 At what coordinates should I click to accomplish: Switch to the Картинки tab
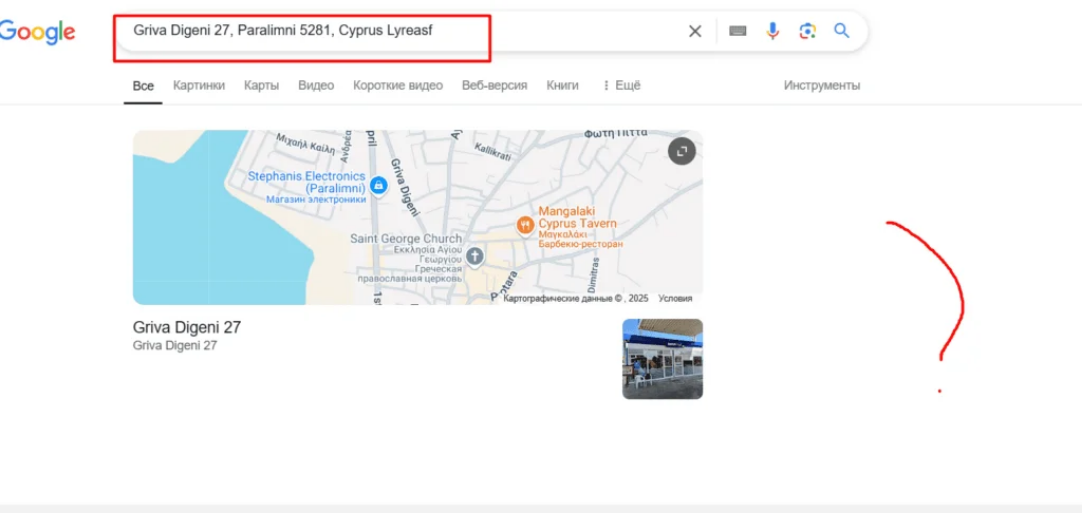click(199, 86)
